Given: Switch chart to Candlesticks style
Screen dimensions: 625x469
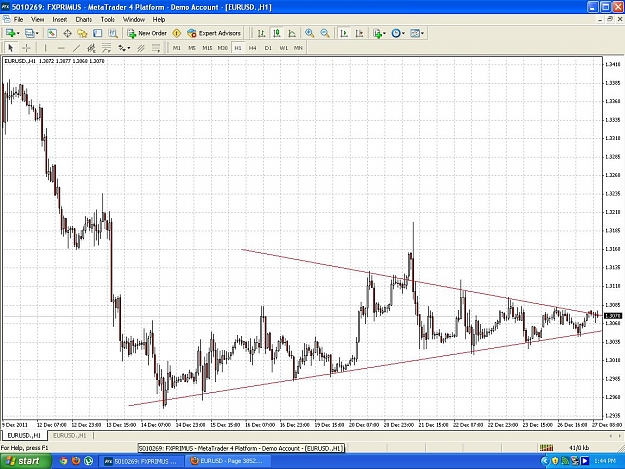Looking at the screenshot, I should click(x=277, y=33).
